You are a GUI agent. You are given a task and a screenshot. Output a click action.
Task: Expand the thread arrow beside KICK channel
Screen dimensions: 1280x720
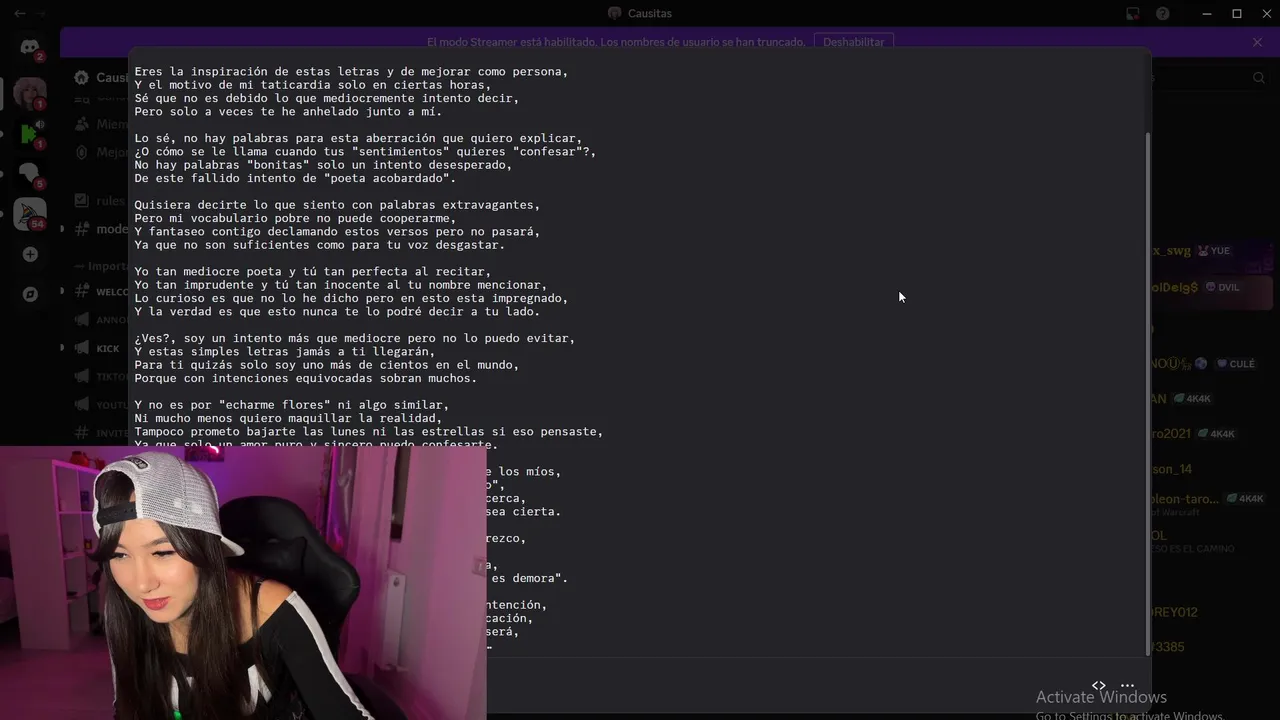pyautogui.click(x=62, y=348)
